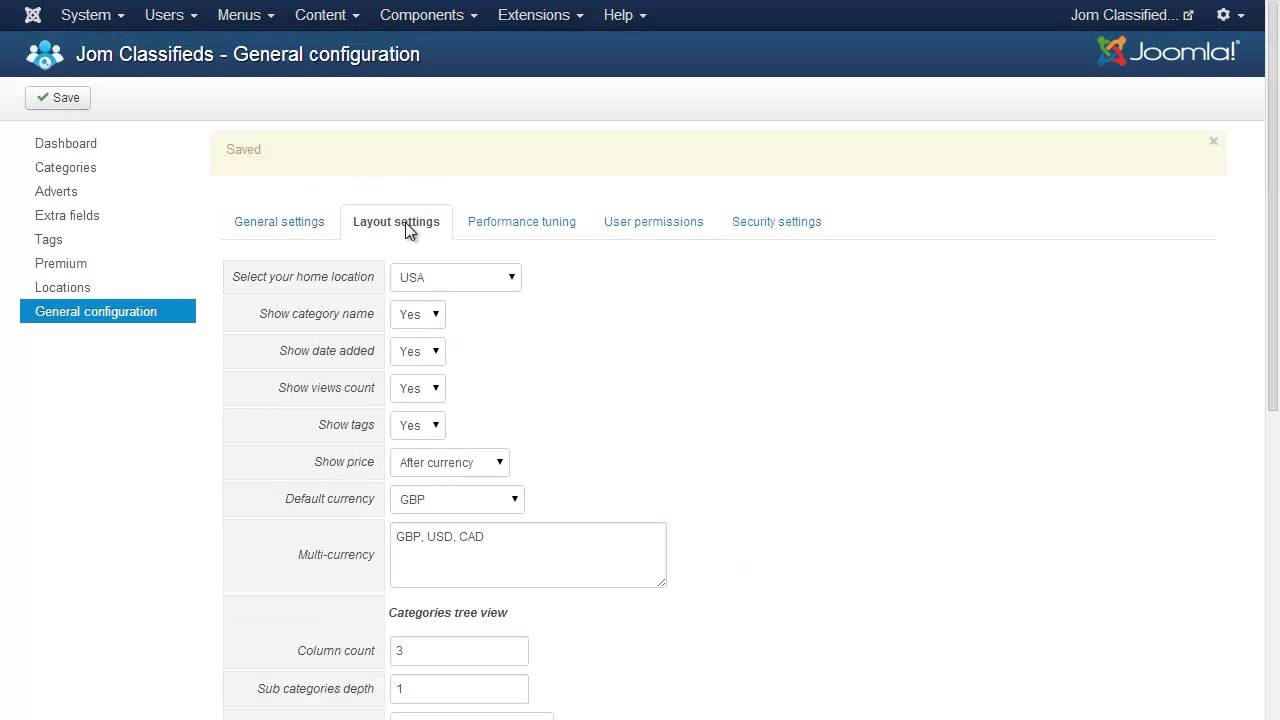This screenshot has height=720, width=1280.
Task: Switch to the Security settings tab
Action: tap(776, 222)
